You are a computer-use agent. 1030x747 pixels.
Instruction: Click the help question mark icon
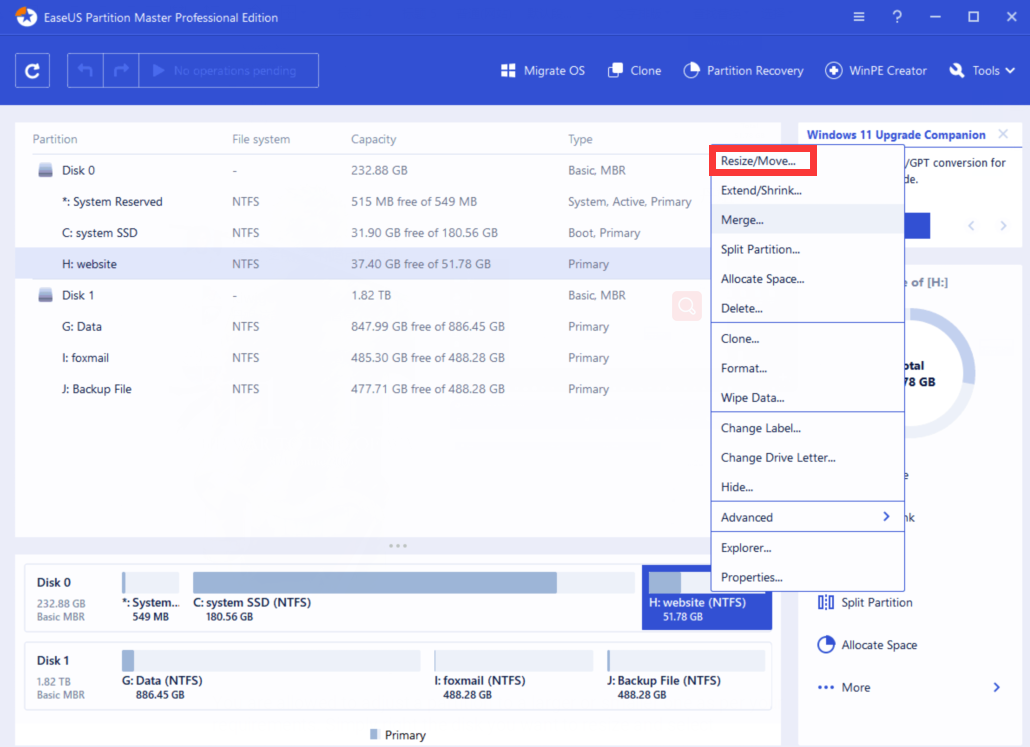pyautogui.click(x=896, y=16)
